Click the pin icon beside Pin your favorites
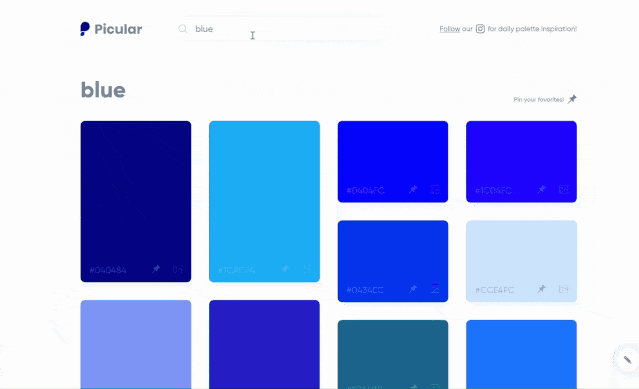Image resolution: width=639 pixels, height=389 pixels. click(572, 99)
